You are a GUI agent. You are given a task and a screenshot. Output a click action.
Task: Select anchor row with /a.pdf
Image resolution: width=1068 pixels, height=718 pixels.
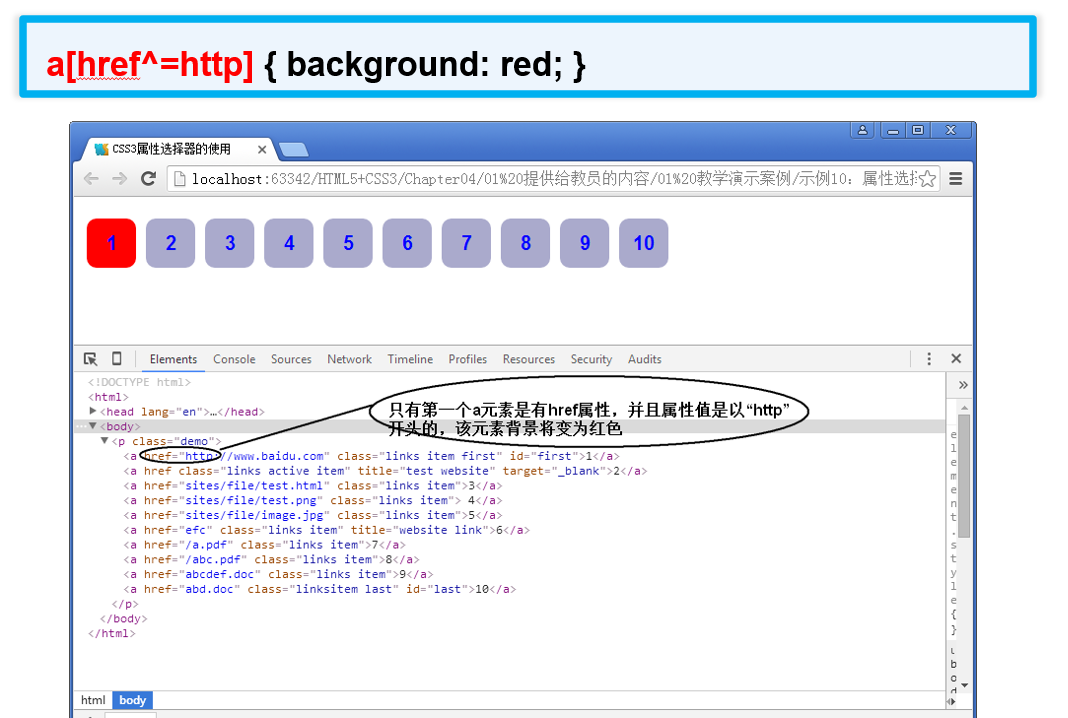coord(264,544)
